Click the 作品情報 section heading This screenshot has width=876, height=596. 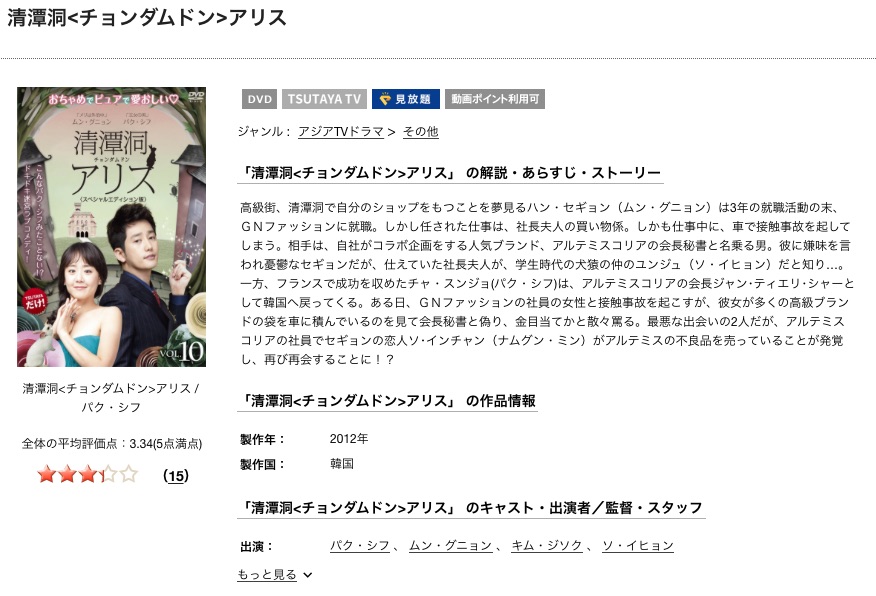387,400
